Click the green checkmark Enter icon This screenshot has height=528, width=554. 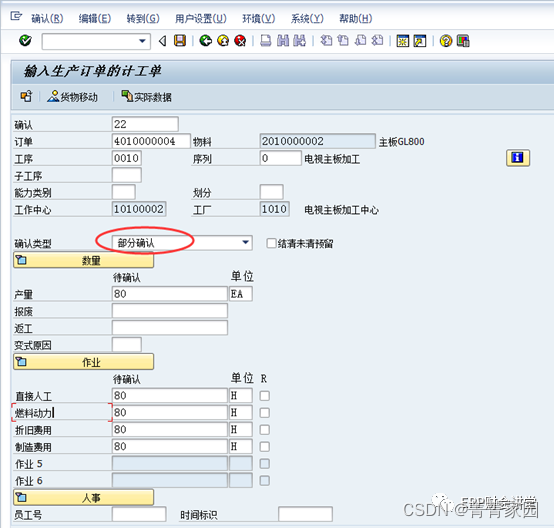point(25,41)
